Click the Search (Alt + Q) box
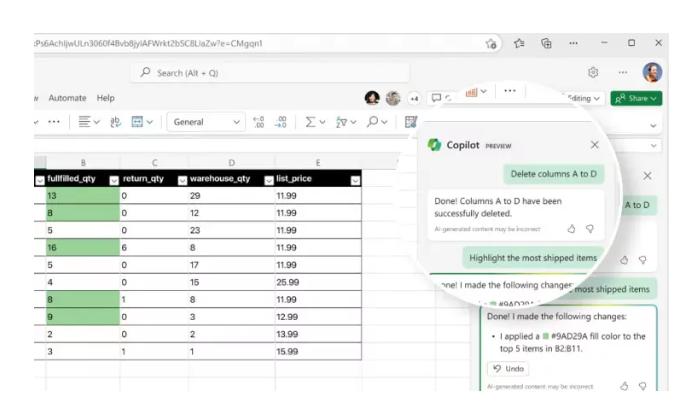 (269, 73)
